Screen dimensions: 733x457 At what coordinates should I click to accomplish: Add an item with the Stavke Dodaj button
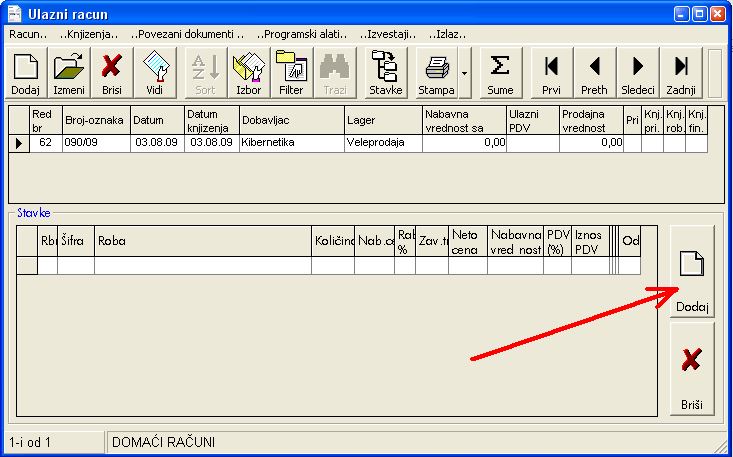(x=692, y=272)
